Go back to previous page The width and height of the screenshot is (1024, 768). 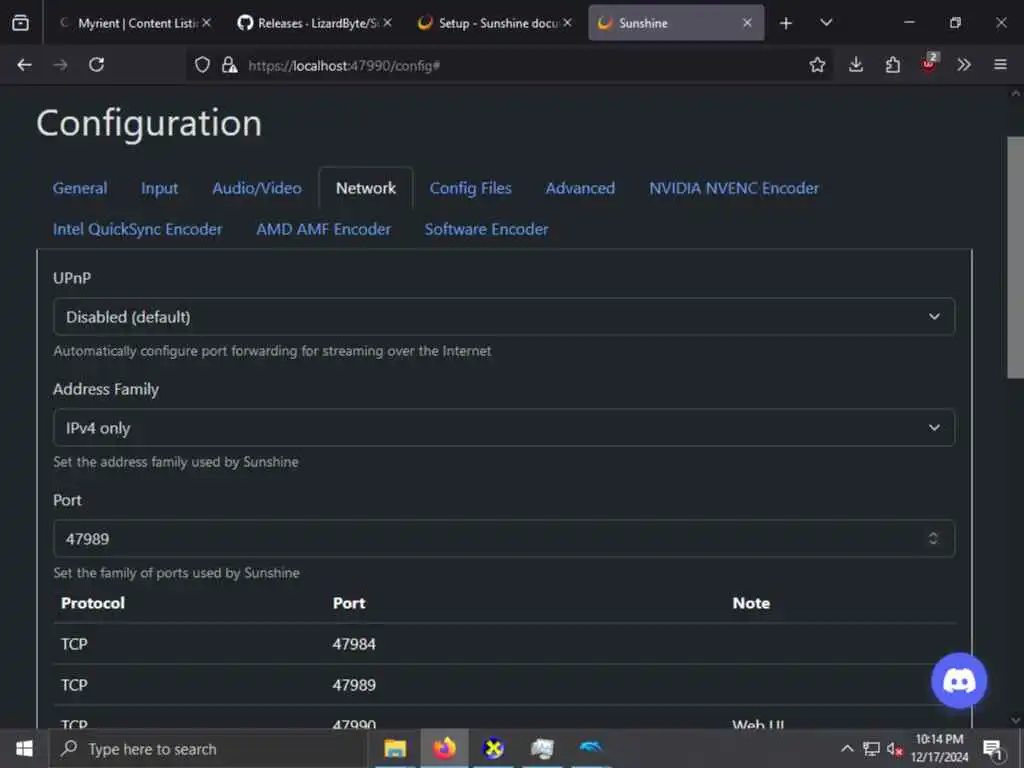click(25, 65)
